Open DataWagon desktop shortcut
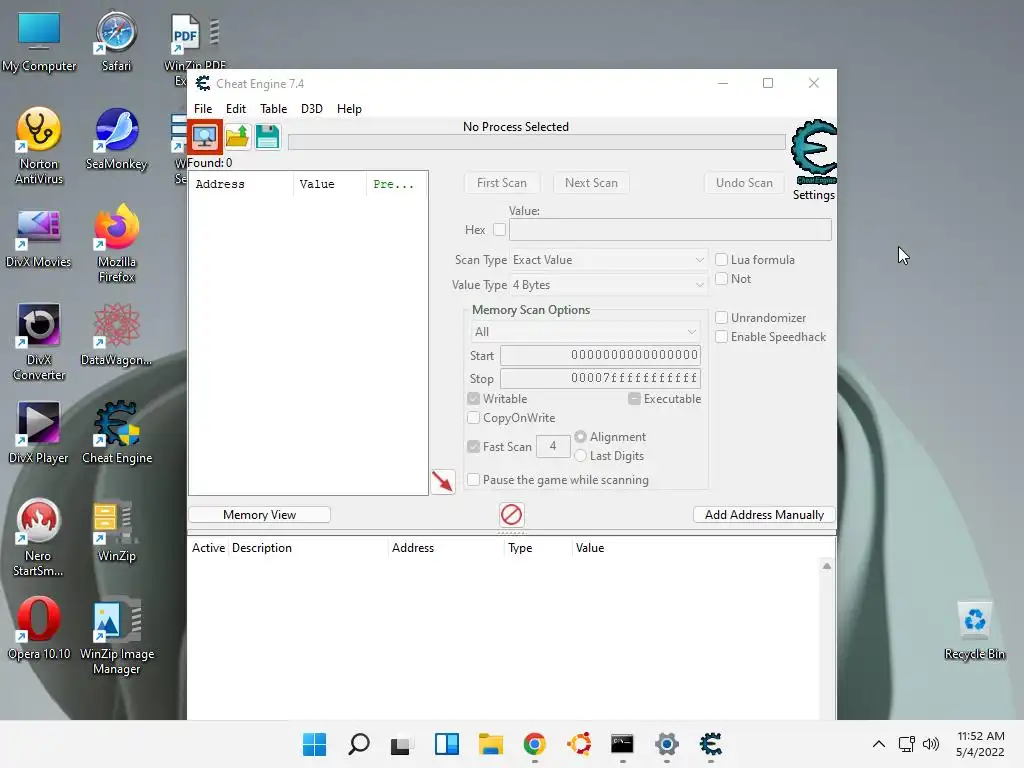The width and height of the screenshot is (1024, 768). (116, 336)
